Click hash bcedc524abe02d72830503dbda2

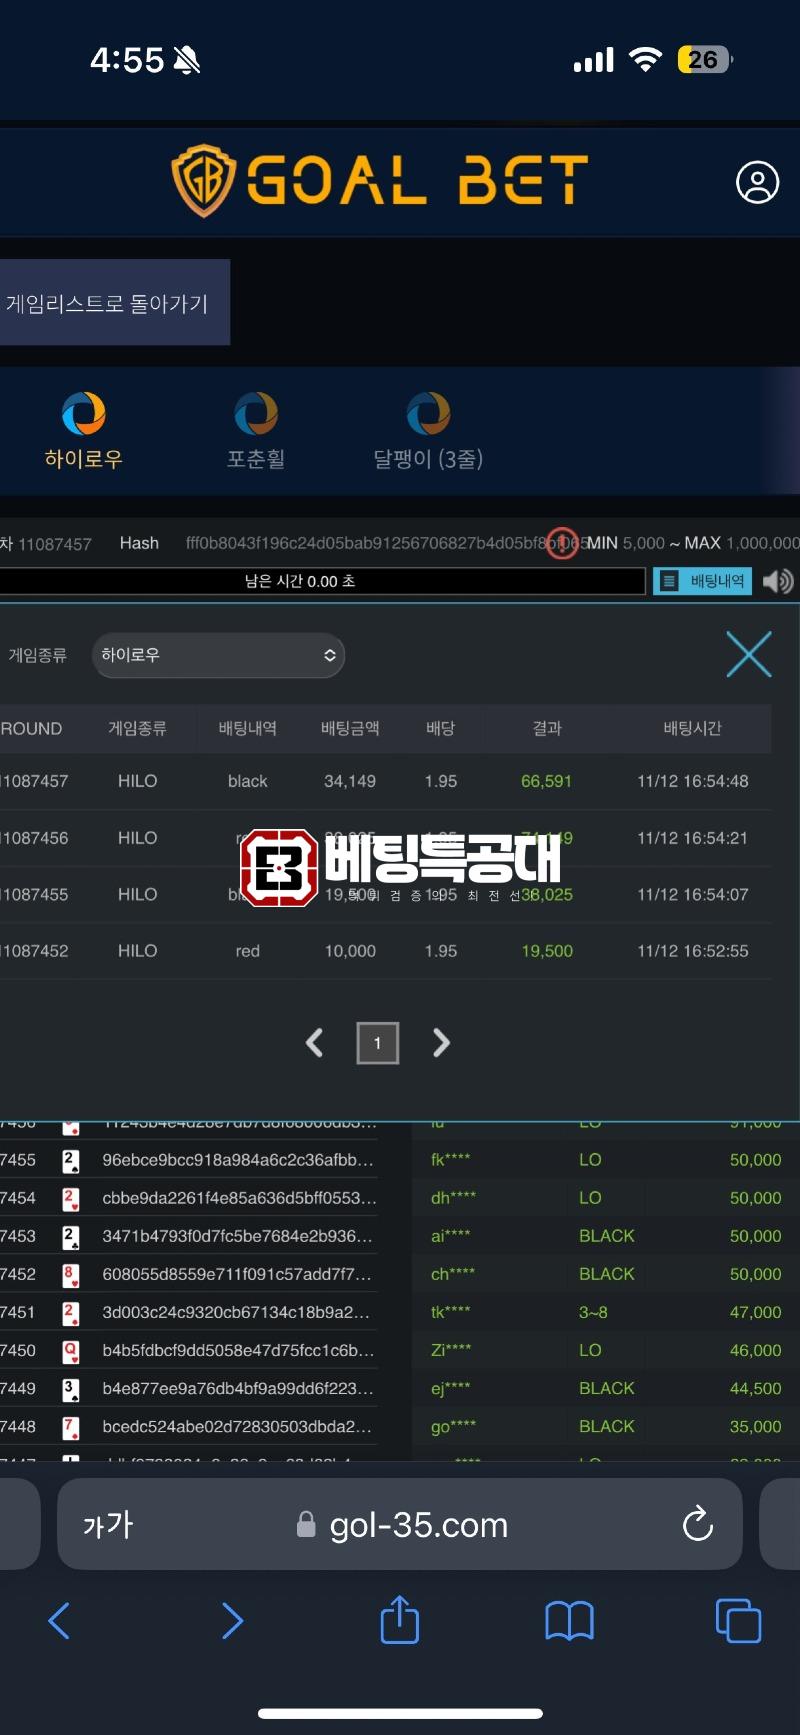point(237,1426)
